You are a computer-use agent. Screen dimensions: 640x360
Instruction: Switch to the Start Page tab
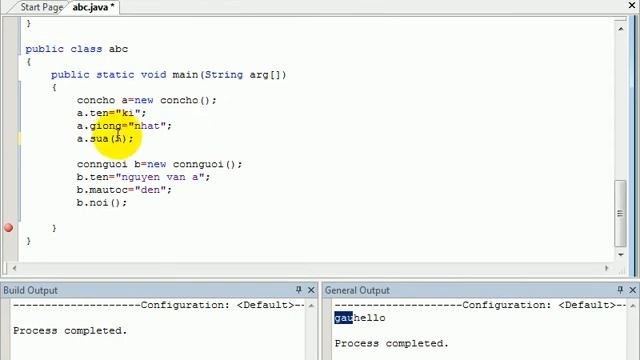pyautogui.click(x=42, y=7)
